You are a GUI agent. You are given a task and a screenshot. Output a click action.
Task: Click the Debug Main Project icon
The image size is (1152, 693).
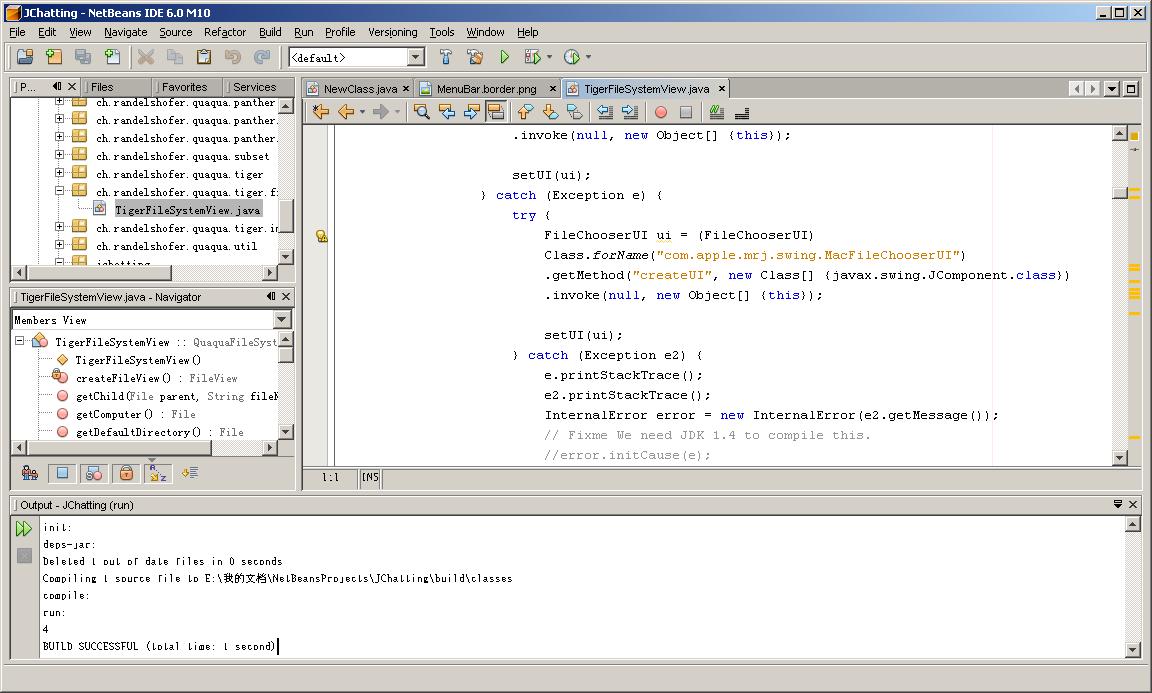click(533, 57)
